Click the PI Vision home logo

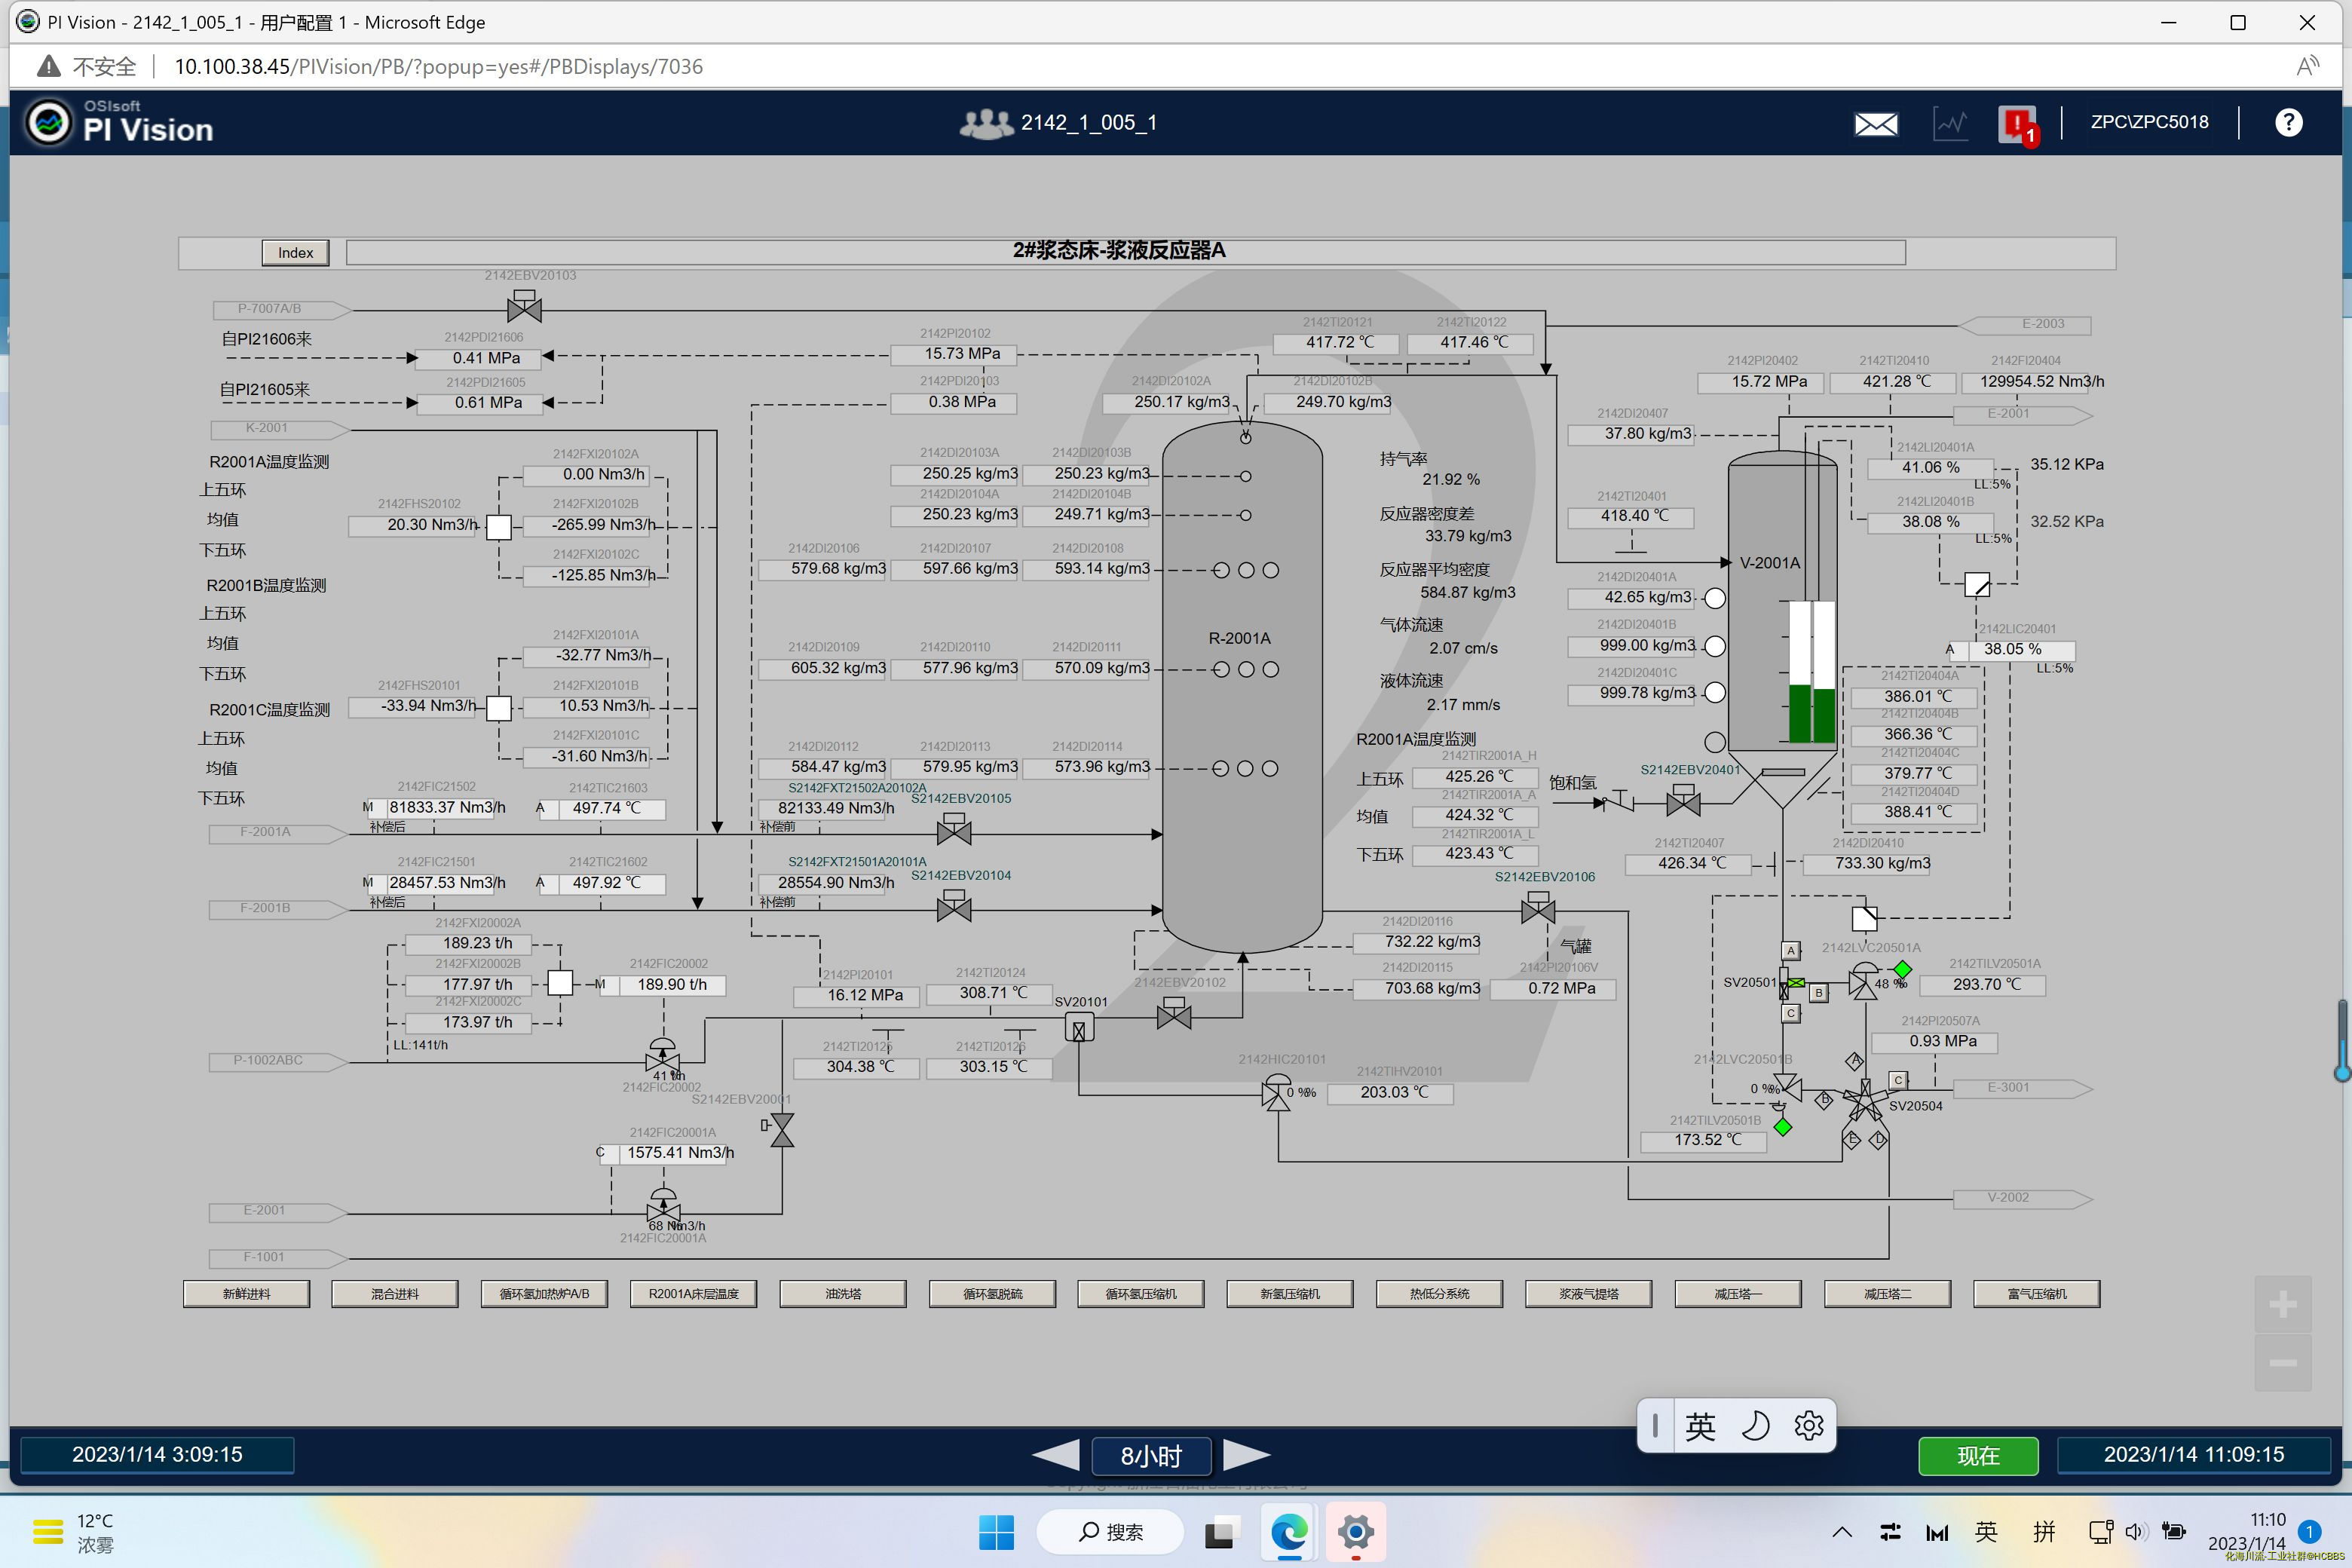[119, 122]
